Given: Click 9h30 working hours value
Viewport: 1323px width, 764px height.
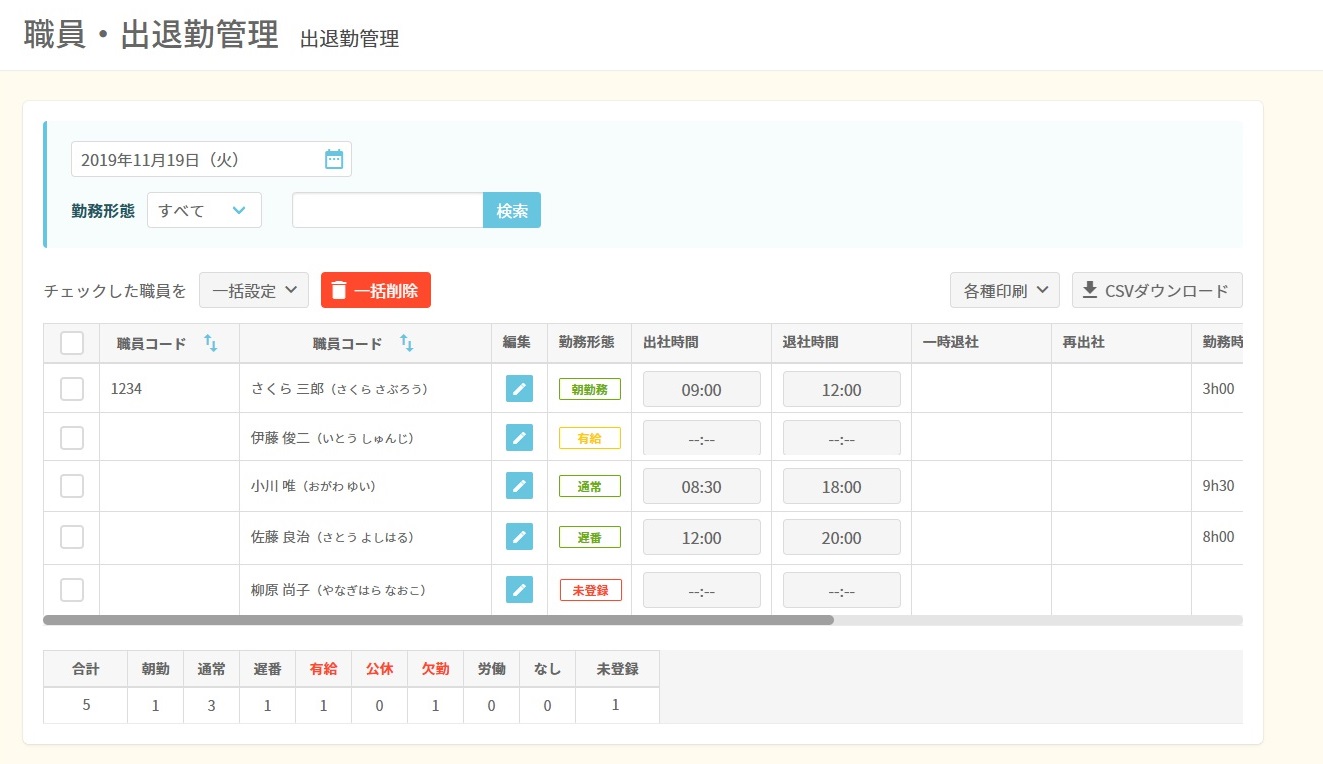Looking at the screenshot, I should coord(1219,486).
